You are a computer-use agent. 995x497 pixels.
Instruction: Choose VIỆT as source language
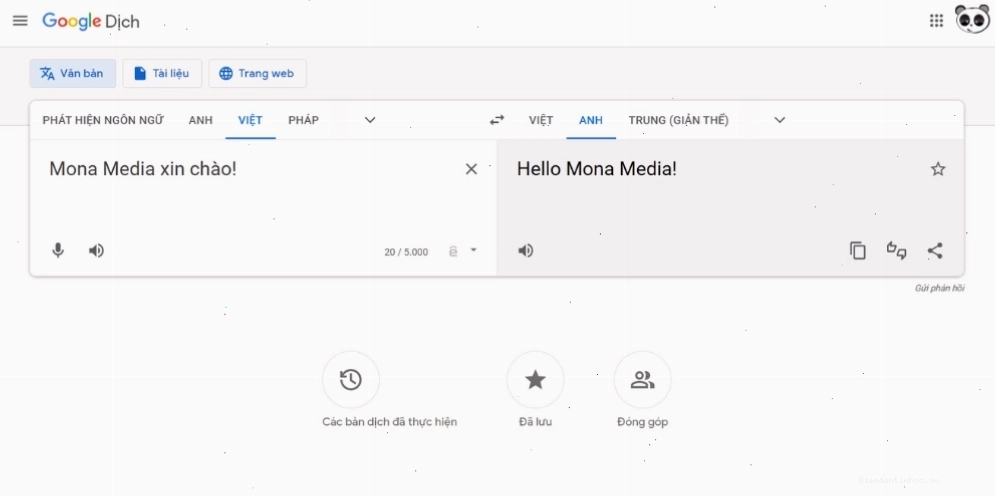pyautogui.click(x=250, y=120)
